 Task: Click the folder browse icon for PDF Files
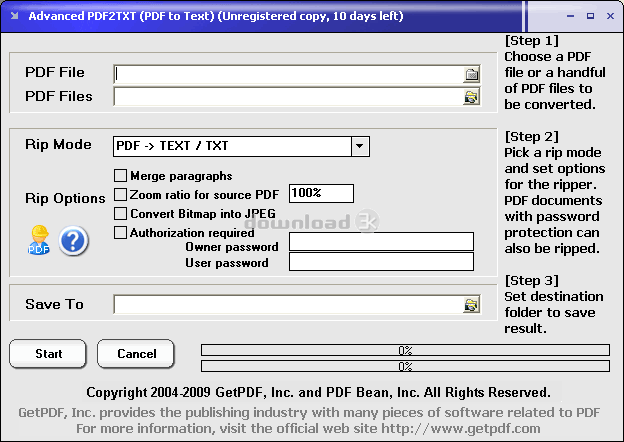(472, 97)
